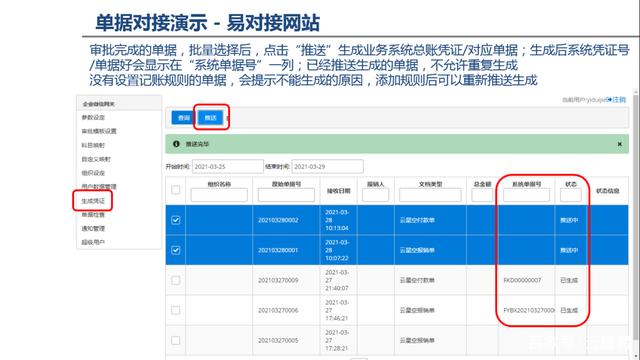The height and width of the screenshot is (360, 640).
Task: Click the 总金额 filter input
Action: coord(482,195)
